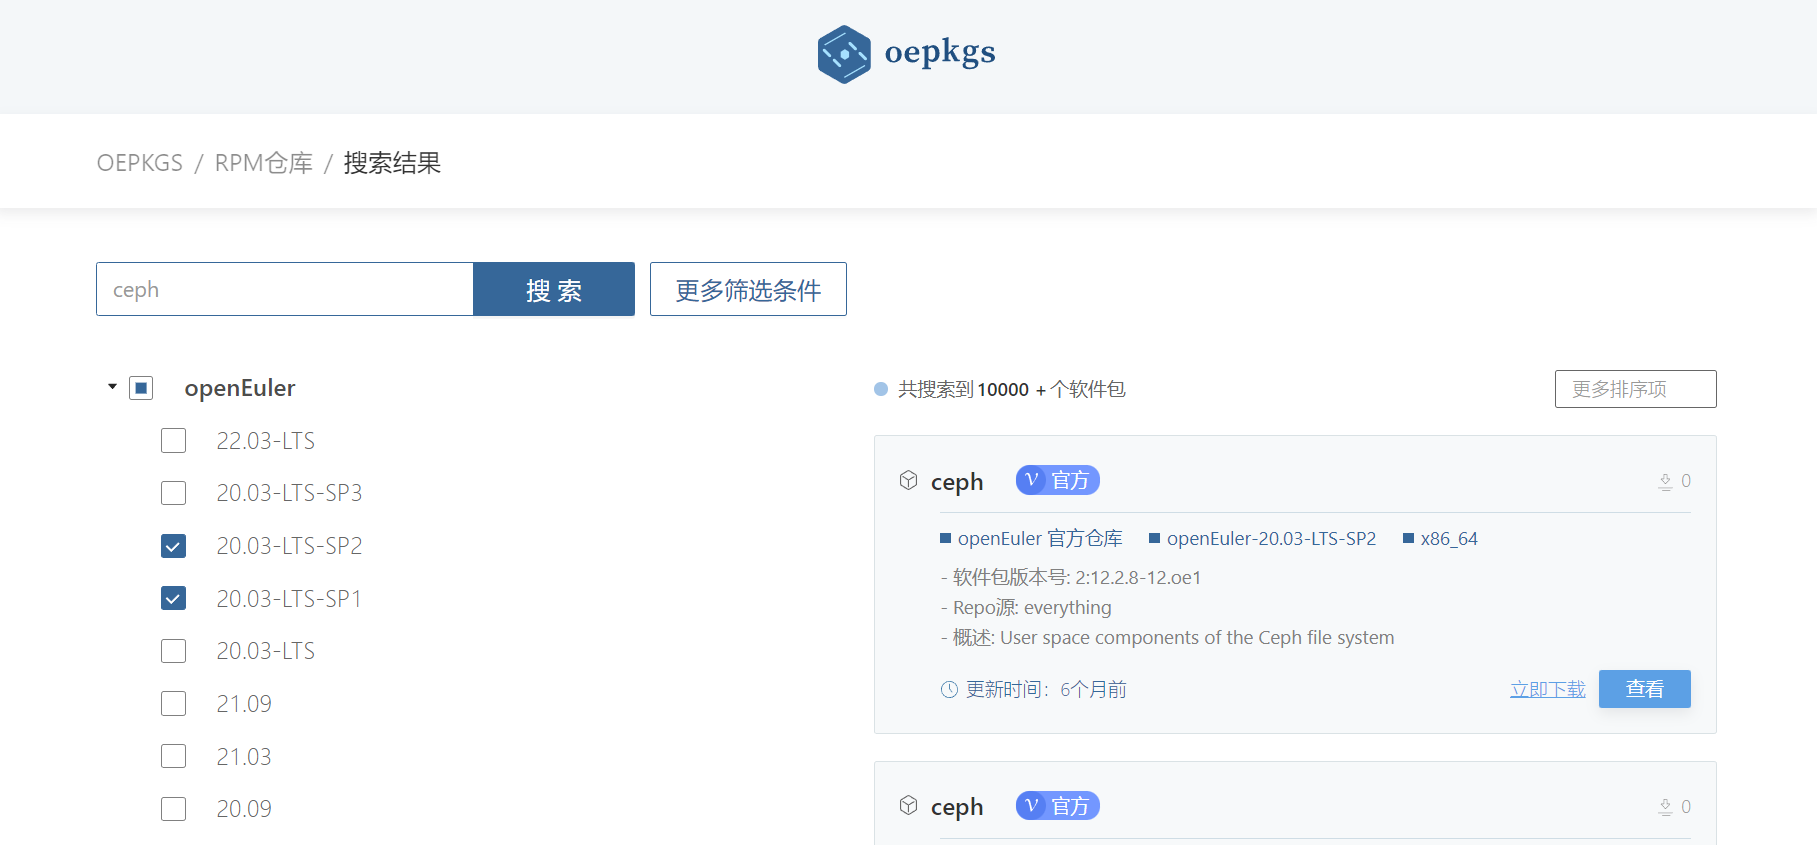The height and width of the screenshot is (845, 1817).
Task: Click the official badge on second ceph result
Action: [x=1057, y=806]
